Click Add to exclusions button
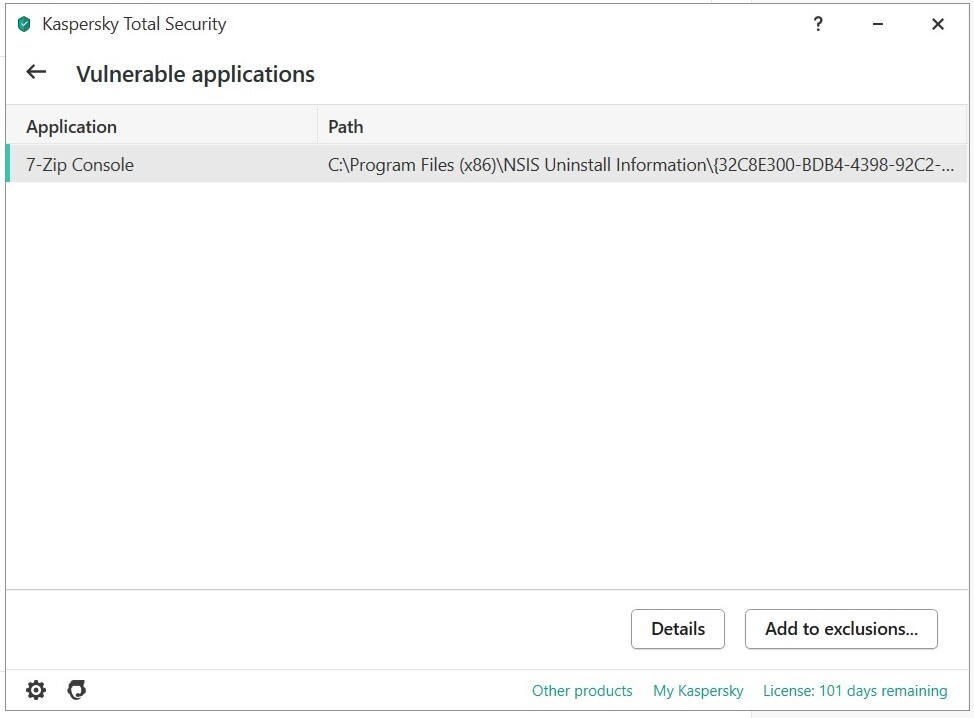 tap(841, 629)
